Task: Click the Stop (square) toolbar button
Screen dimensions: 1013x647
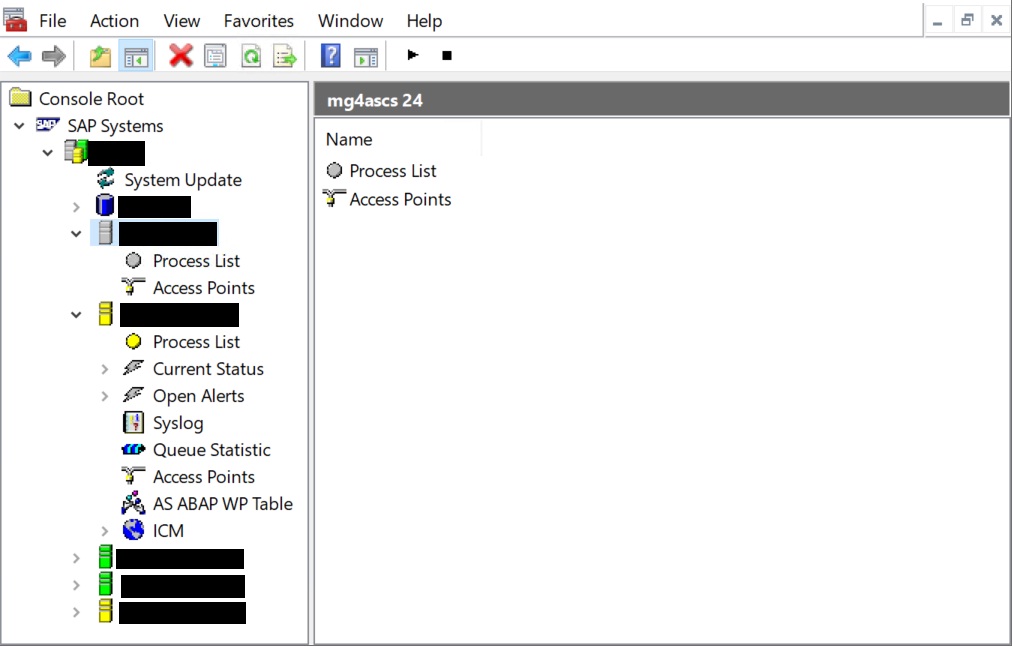Action: click(x=446, y=56)
